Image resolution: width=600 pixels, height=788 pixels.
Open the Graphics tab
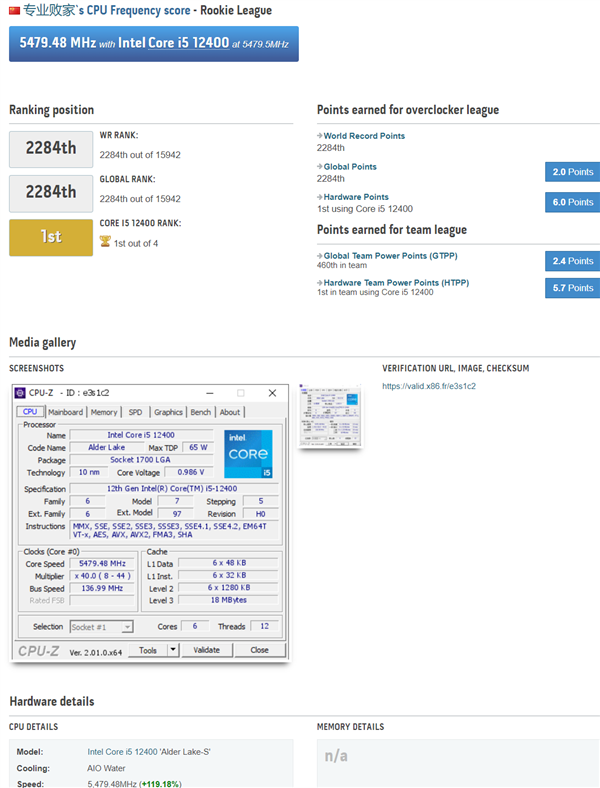[x=168, y=412]
